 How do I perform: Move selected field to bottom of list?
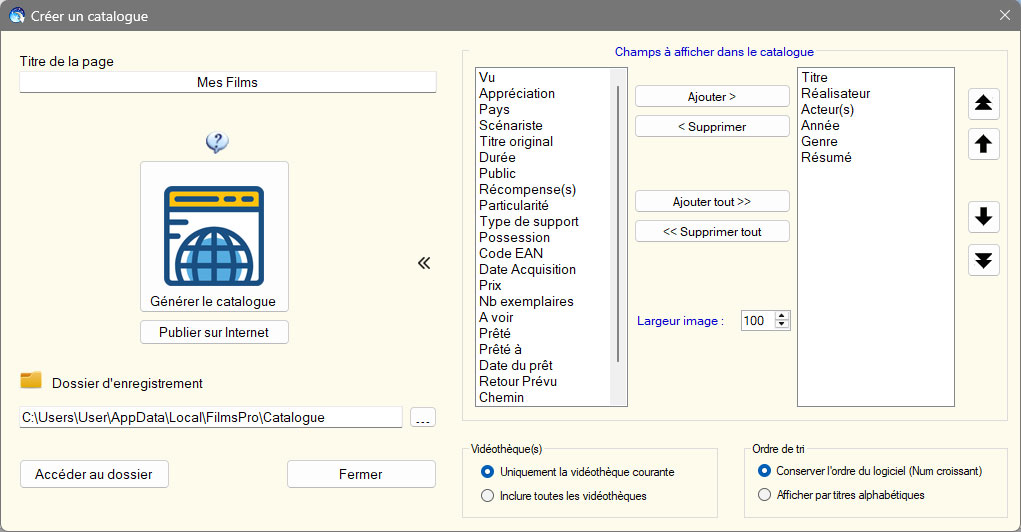click(x=983, y=260)
